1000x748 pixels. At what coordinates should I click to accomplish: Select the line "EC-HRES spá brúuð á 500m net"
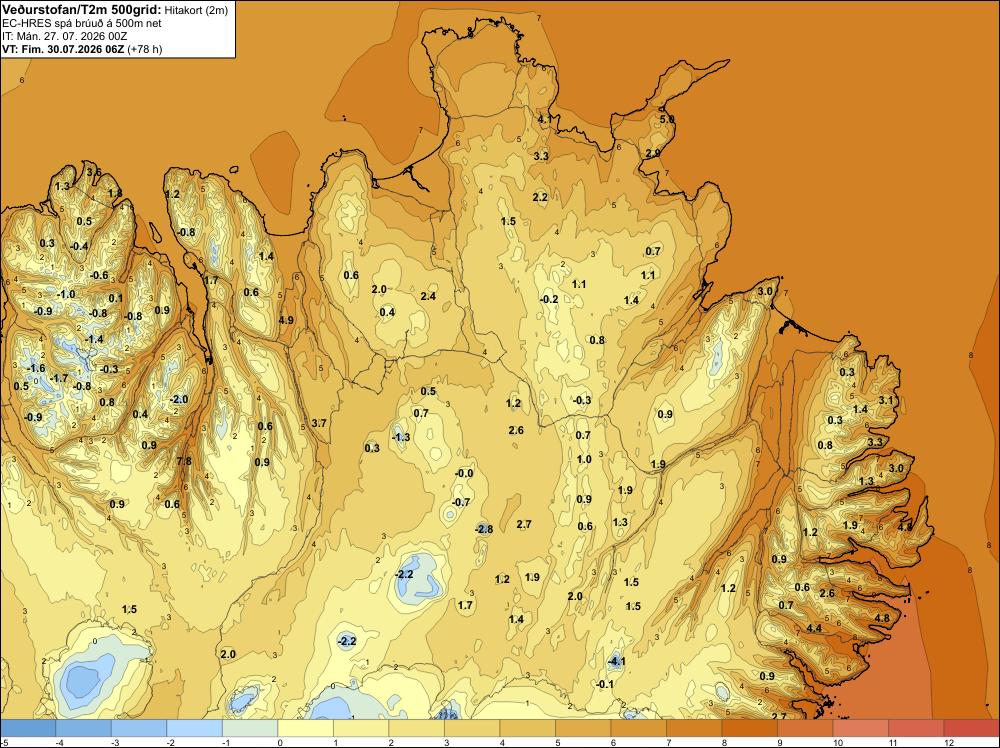pyautogui.click(x=82, y=23)
